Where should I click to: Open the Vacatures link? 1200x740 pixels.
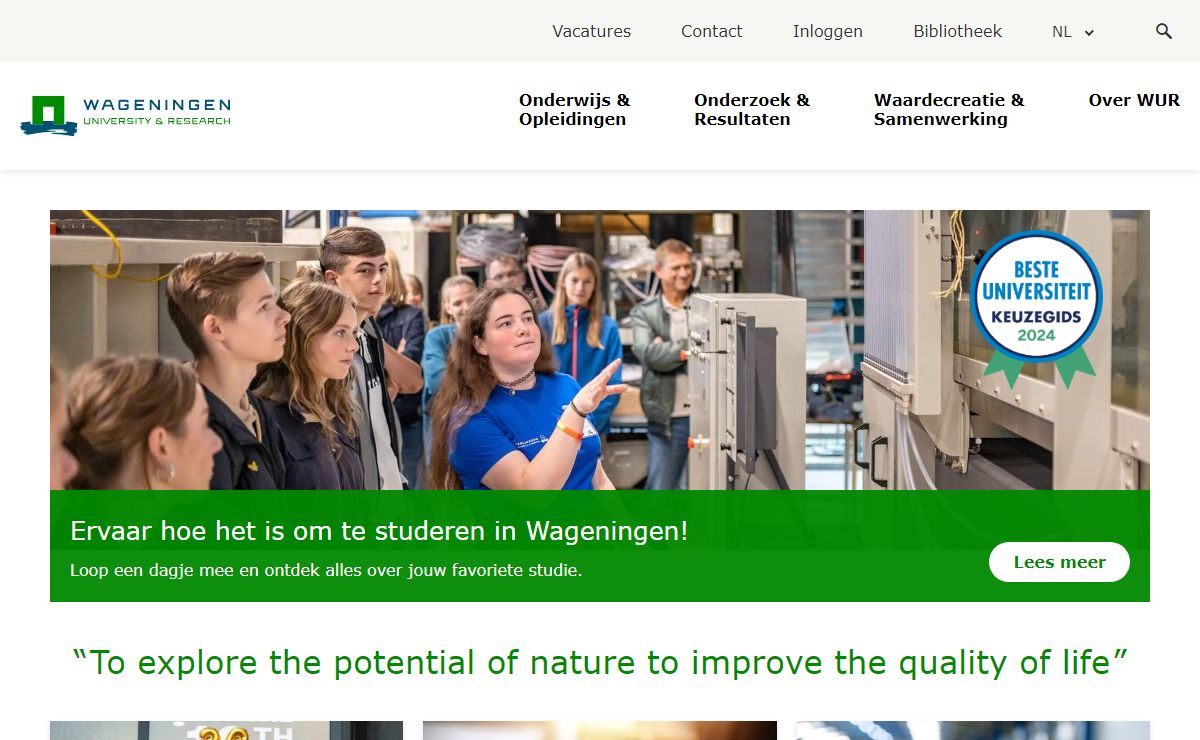pyautogui.click(x=591, y=31)
